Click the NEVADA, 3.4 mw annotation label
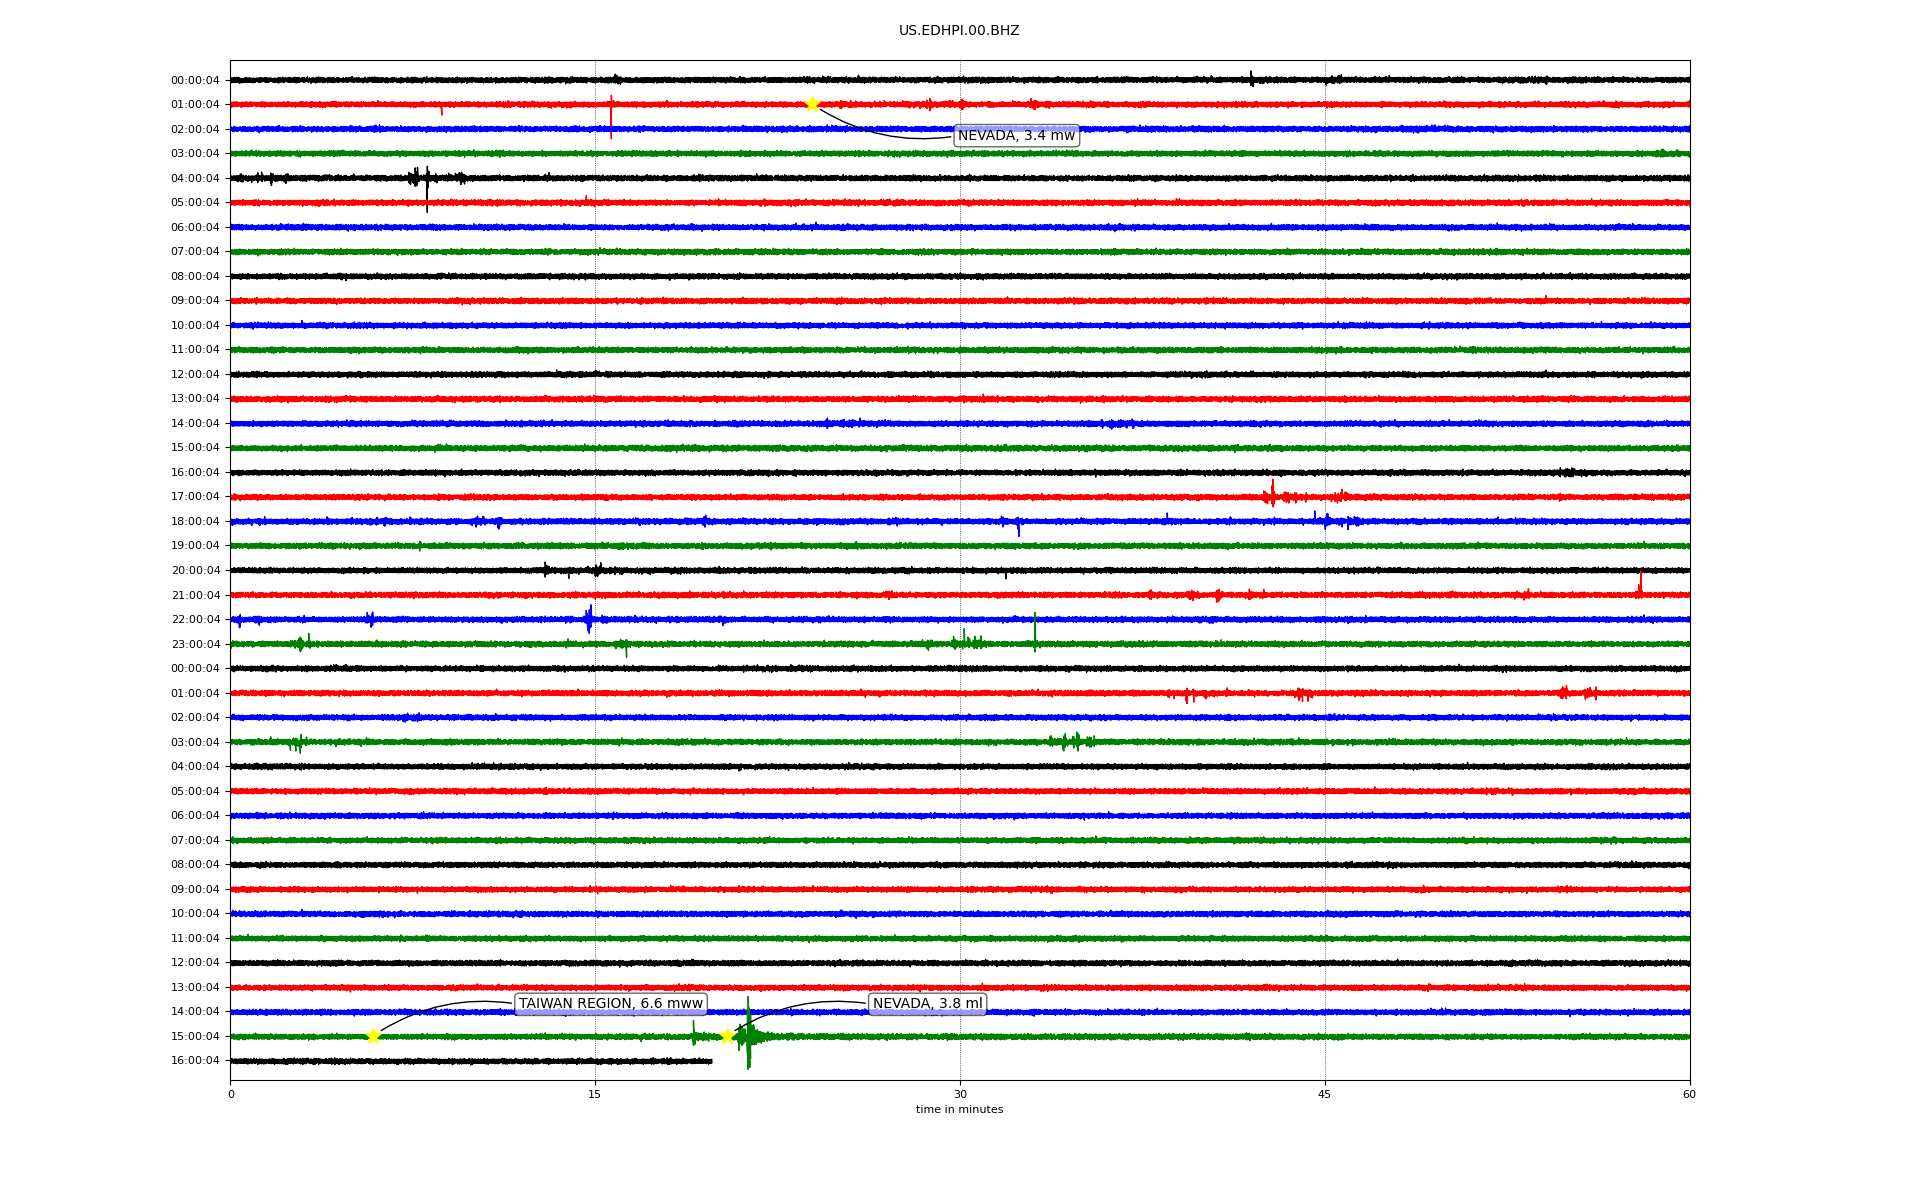Screen dimensions: 1920x1200 [x=1016, y=136]
